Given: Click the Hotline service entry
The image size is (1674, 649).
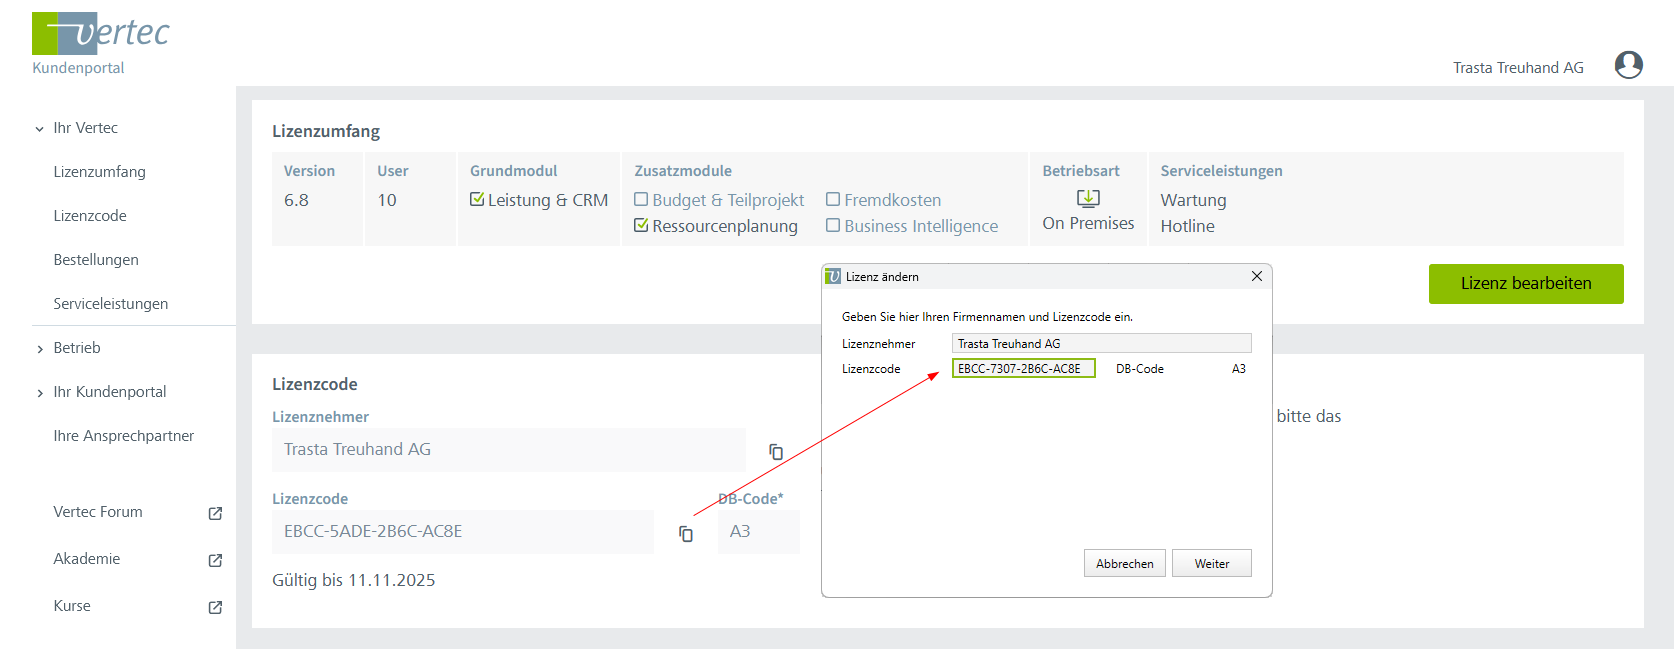Looking at the screenshot, I should (x=1187, y=226).
